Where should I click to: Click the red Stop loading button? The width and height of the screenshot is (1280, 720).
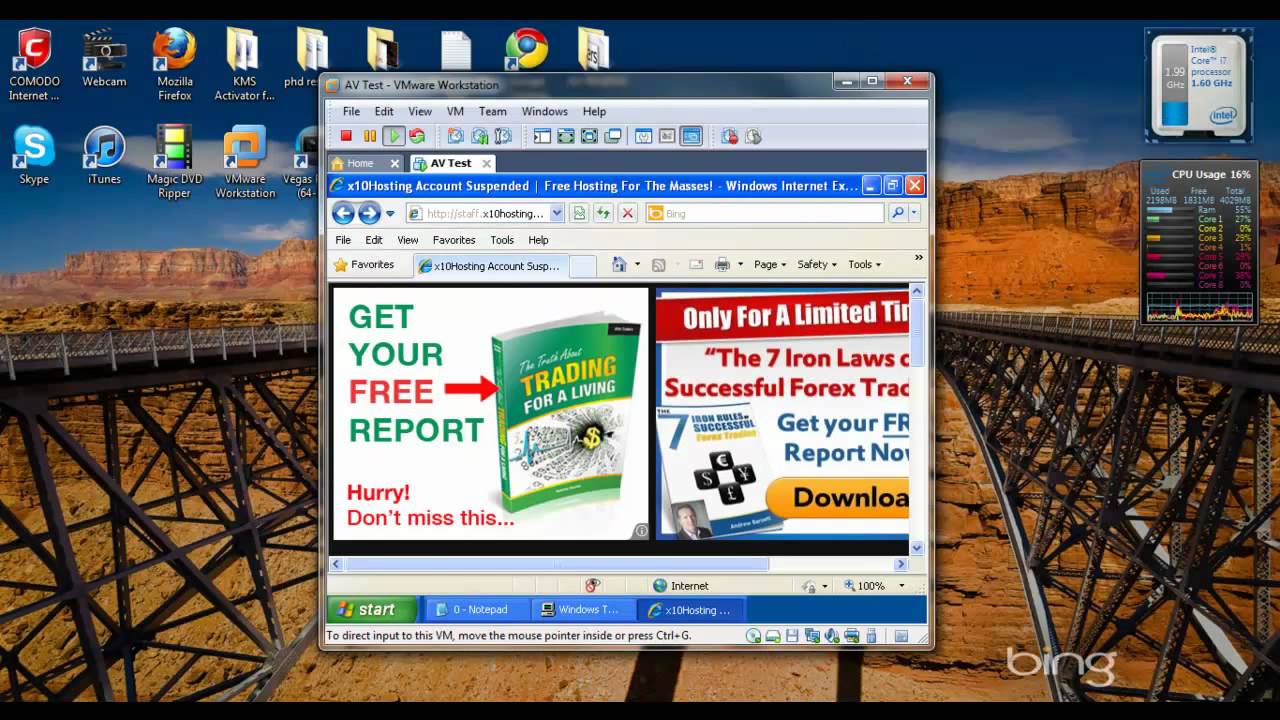pos(627,213)
